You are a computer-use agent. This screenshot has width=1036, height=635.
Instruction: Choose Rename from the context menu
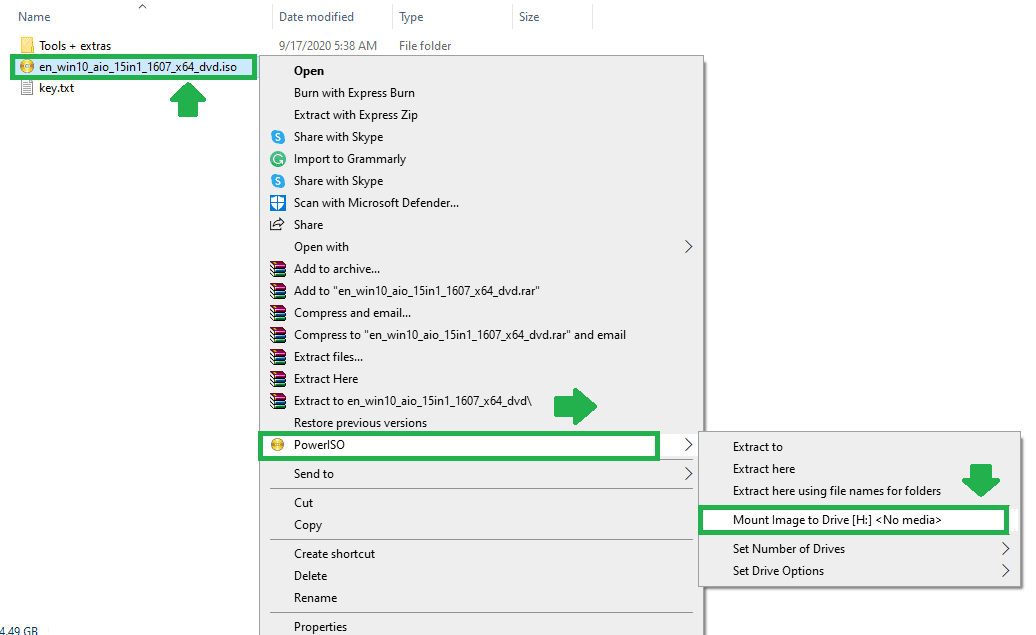click(x=315, y=598)
